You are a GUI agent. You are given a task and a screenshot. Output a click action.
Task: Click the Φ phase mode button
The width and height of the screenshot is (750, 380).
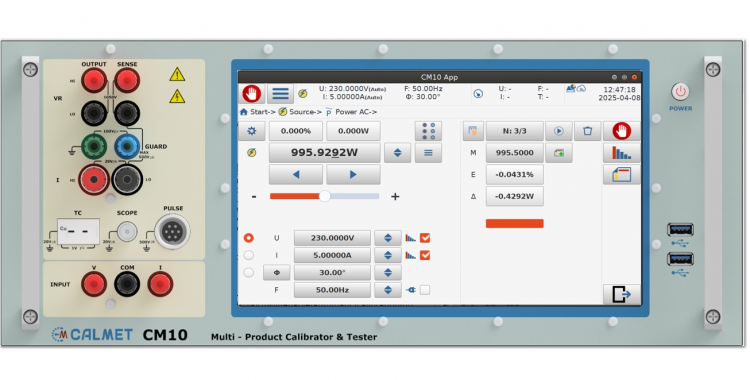(276, 273)
